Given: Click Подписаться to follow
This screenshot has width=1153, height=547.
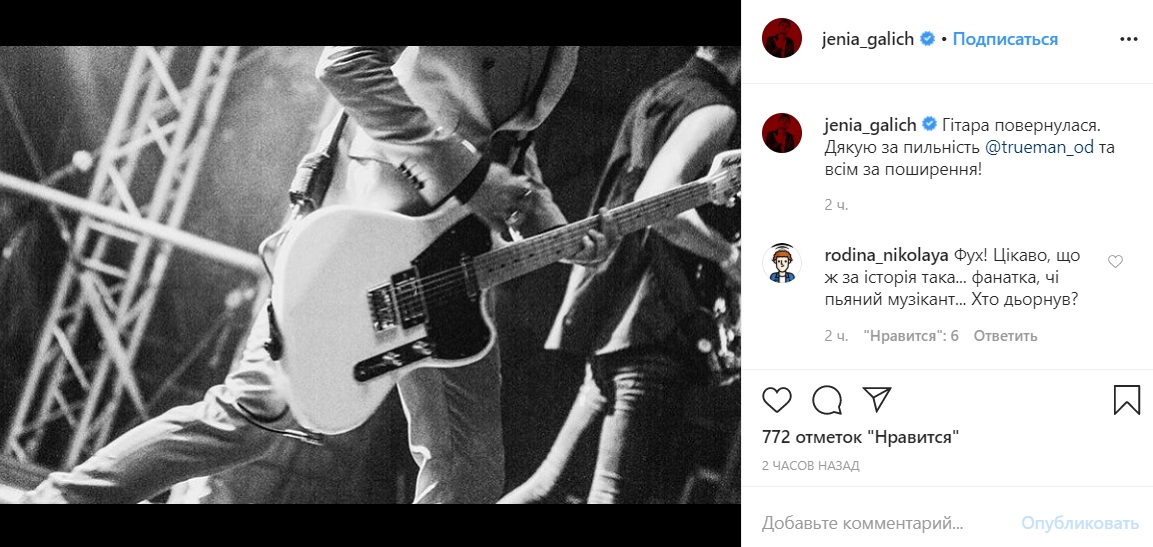Looking at the screenshot, I should click(1005, 39).
